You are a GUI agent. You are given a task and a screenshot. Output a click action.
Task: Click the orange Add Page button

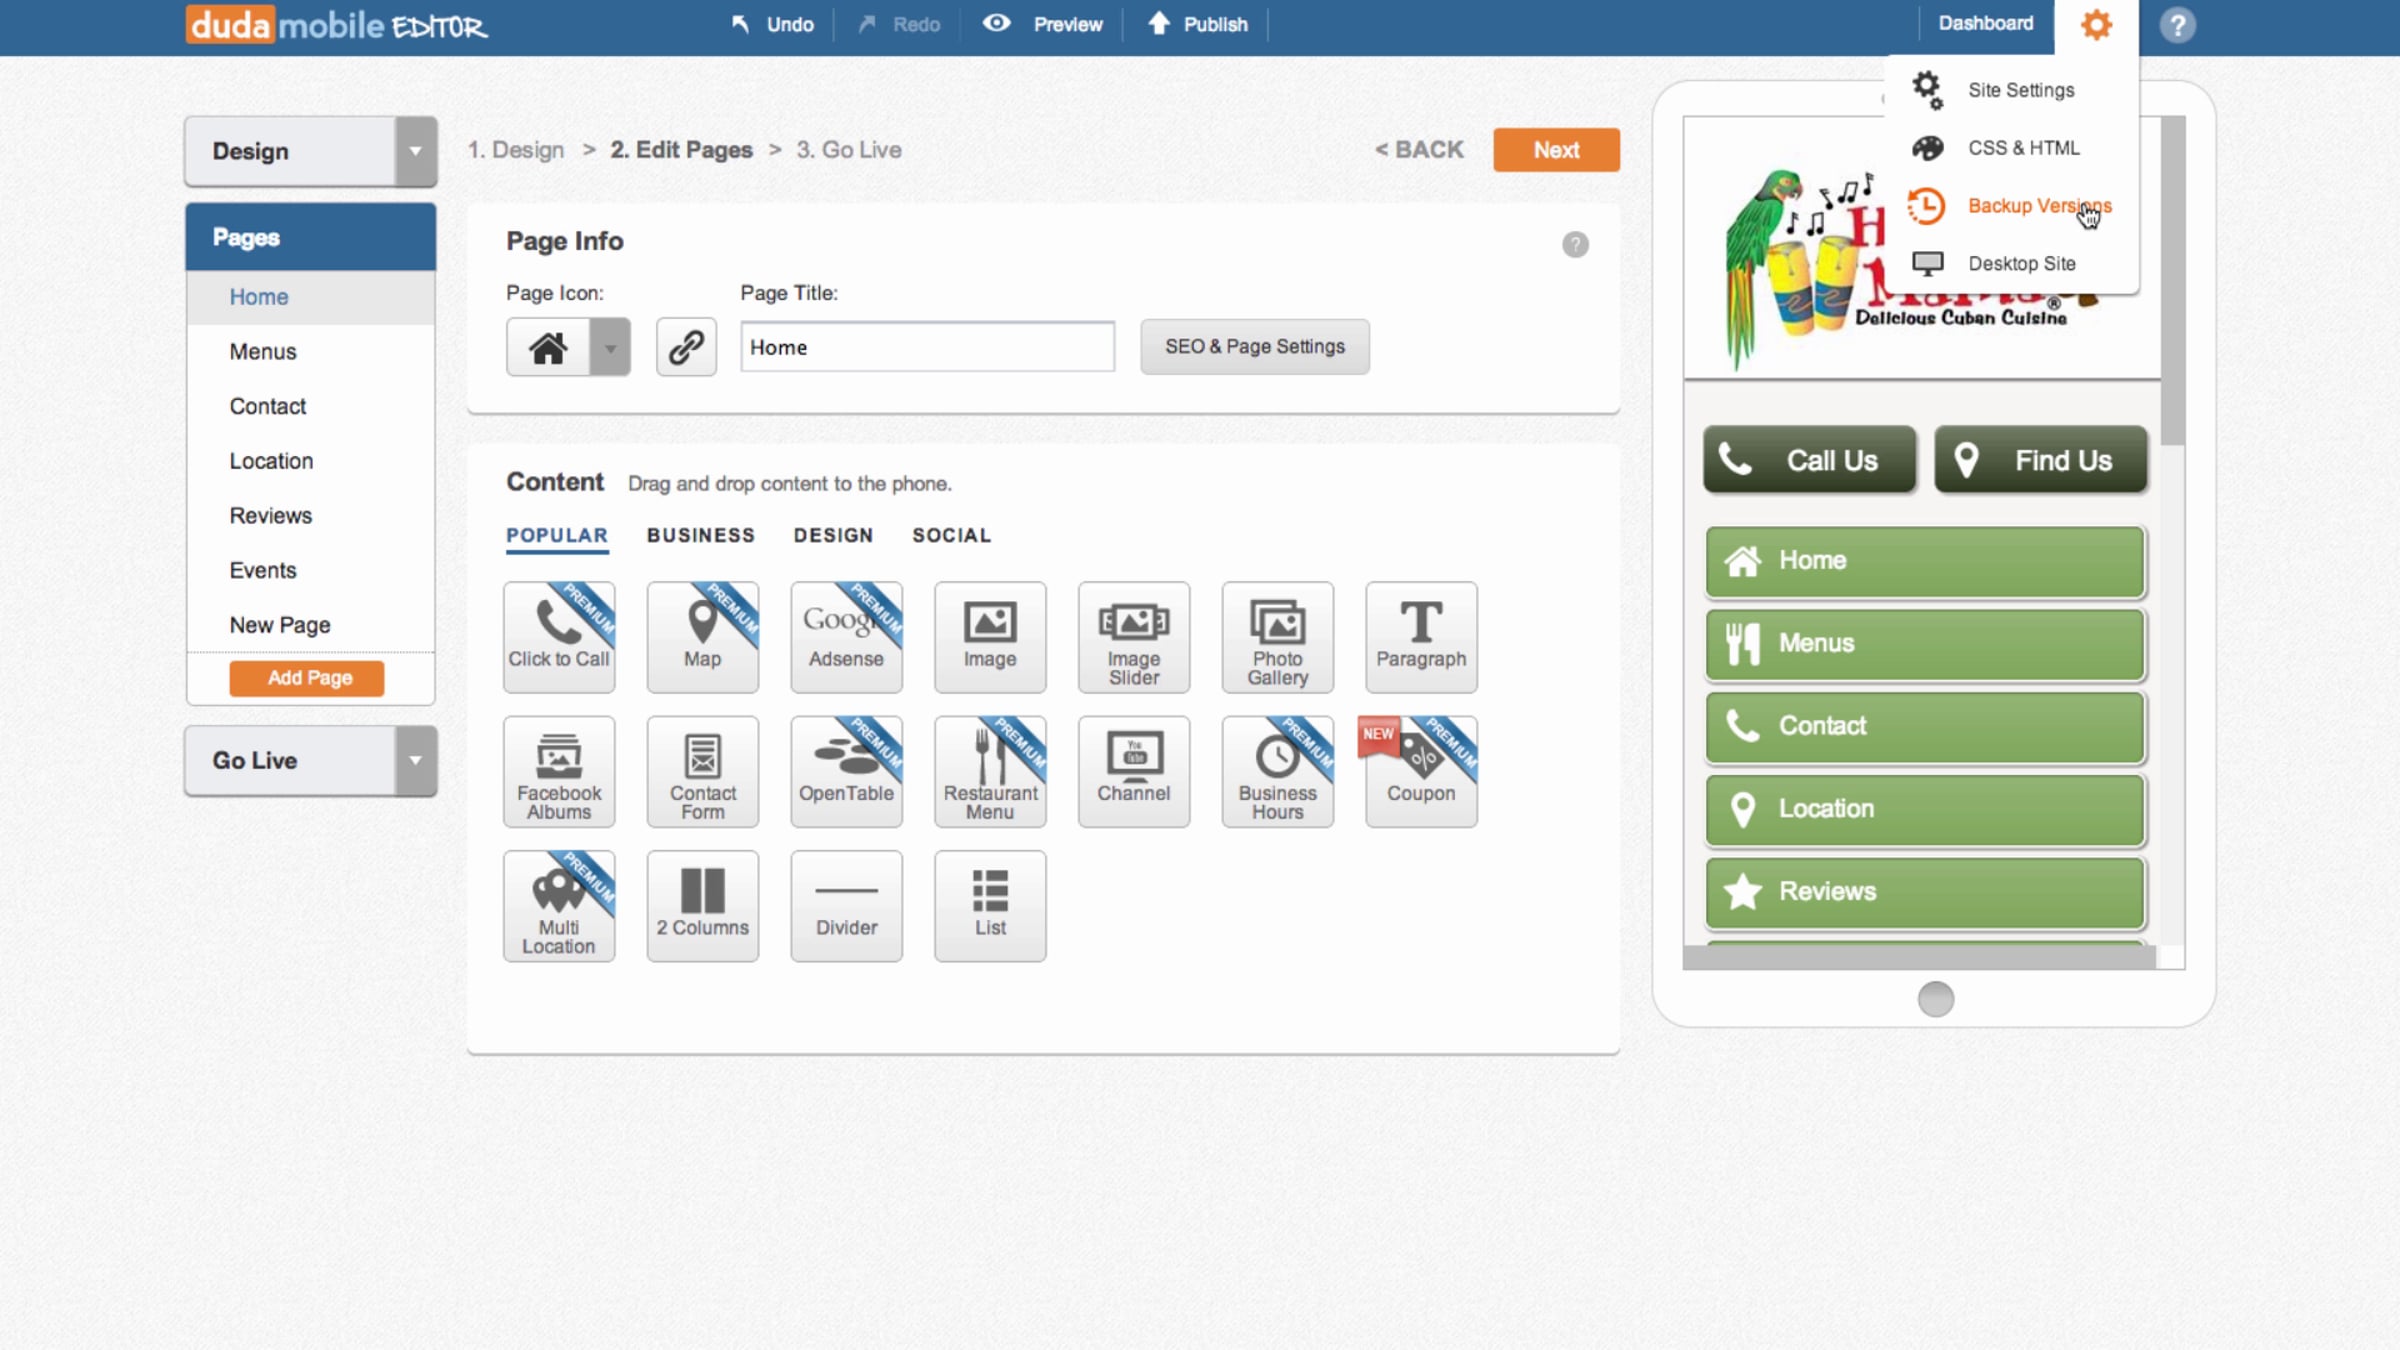click(307, 678)
